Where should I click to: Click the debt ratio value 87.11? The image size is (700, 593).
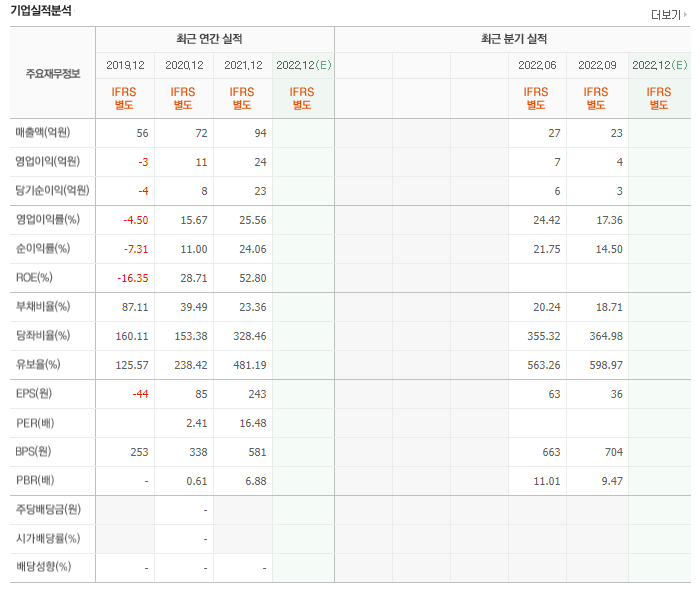[135, 307]
